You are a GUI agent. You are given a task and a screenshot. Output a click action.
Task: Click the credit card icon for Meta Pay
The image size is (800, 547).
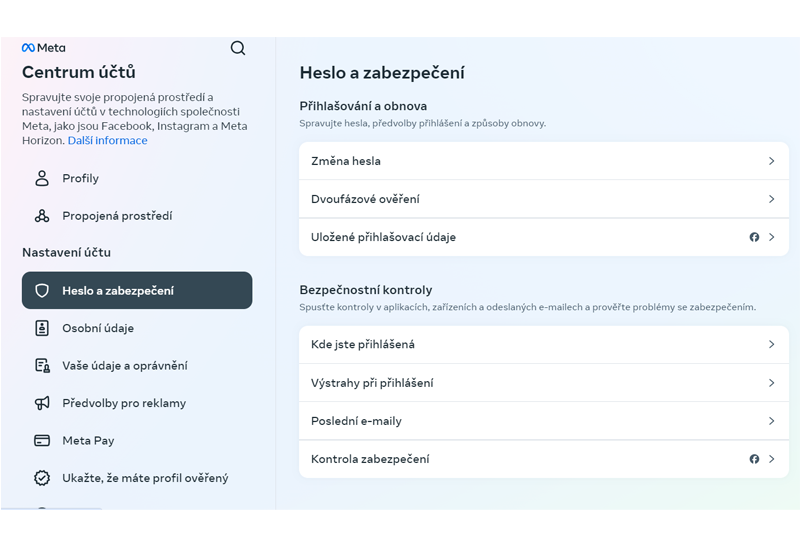42,440
